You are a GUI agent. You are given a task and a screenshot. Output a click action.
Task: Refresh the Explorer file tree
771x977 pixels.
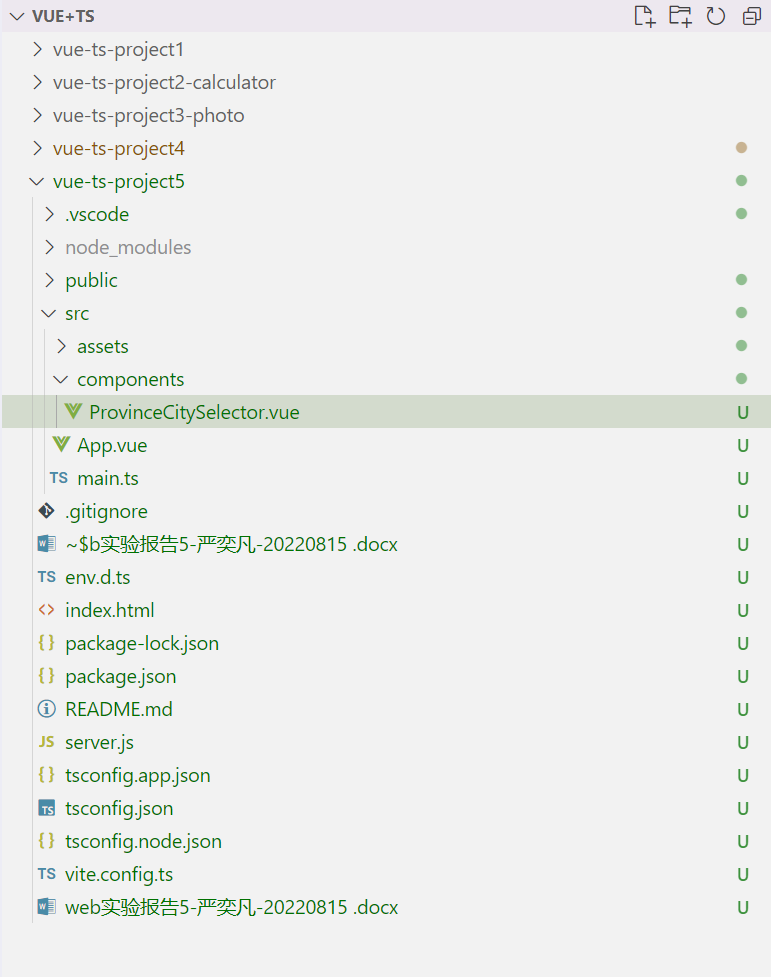click(x=716, y=16)
